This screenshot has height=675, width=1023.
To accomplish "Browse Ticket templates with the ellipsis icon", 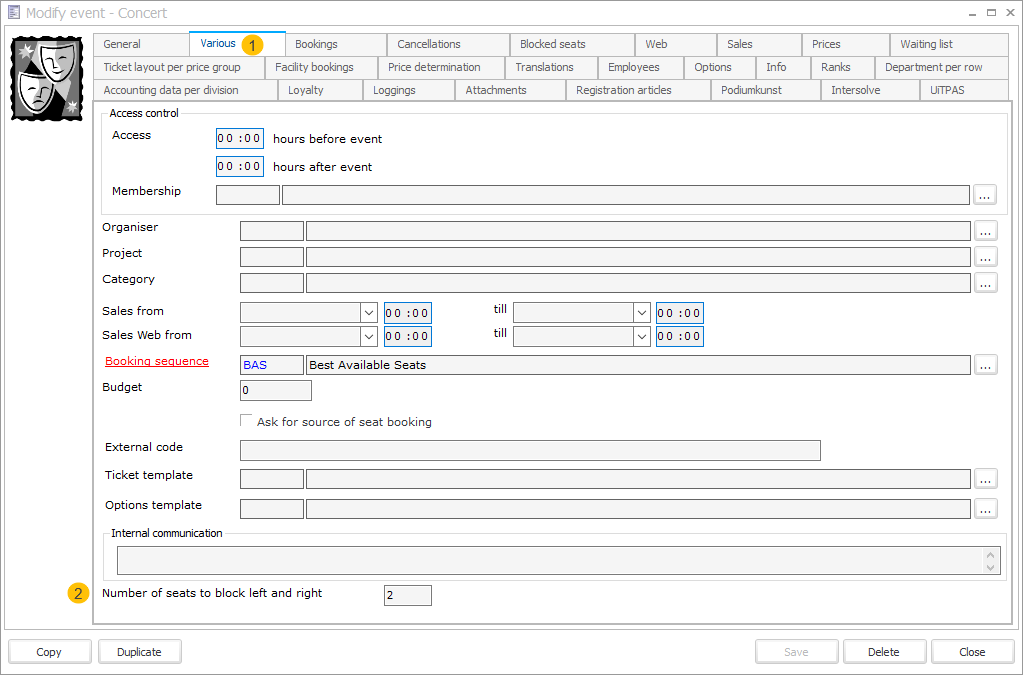I will click(985, 478).
